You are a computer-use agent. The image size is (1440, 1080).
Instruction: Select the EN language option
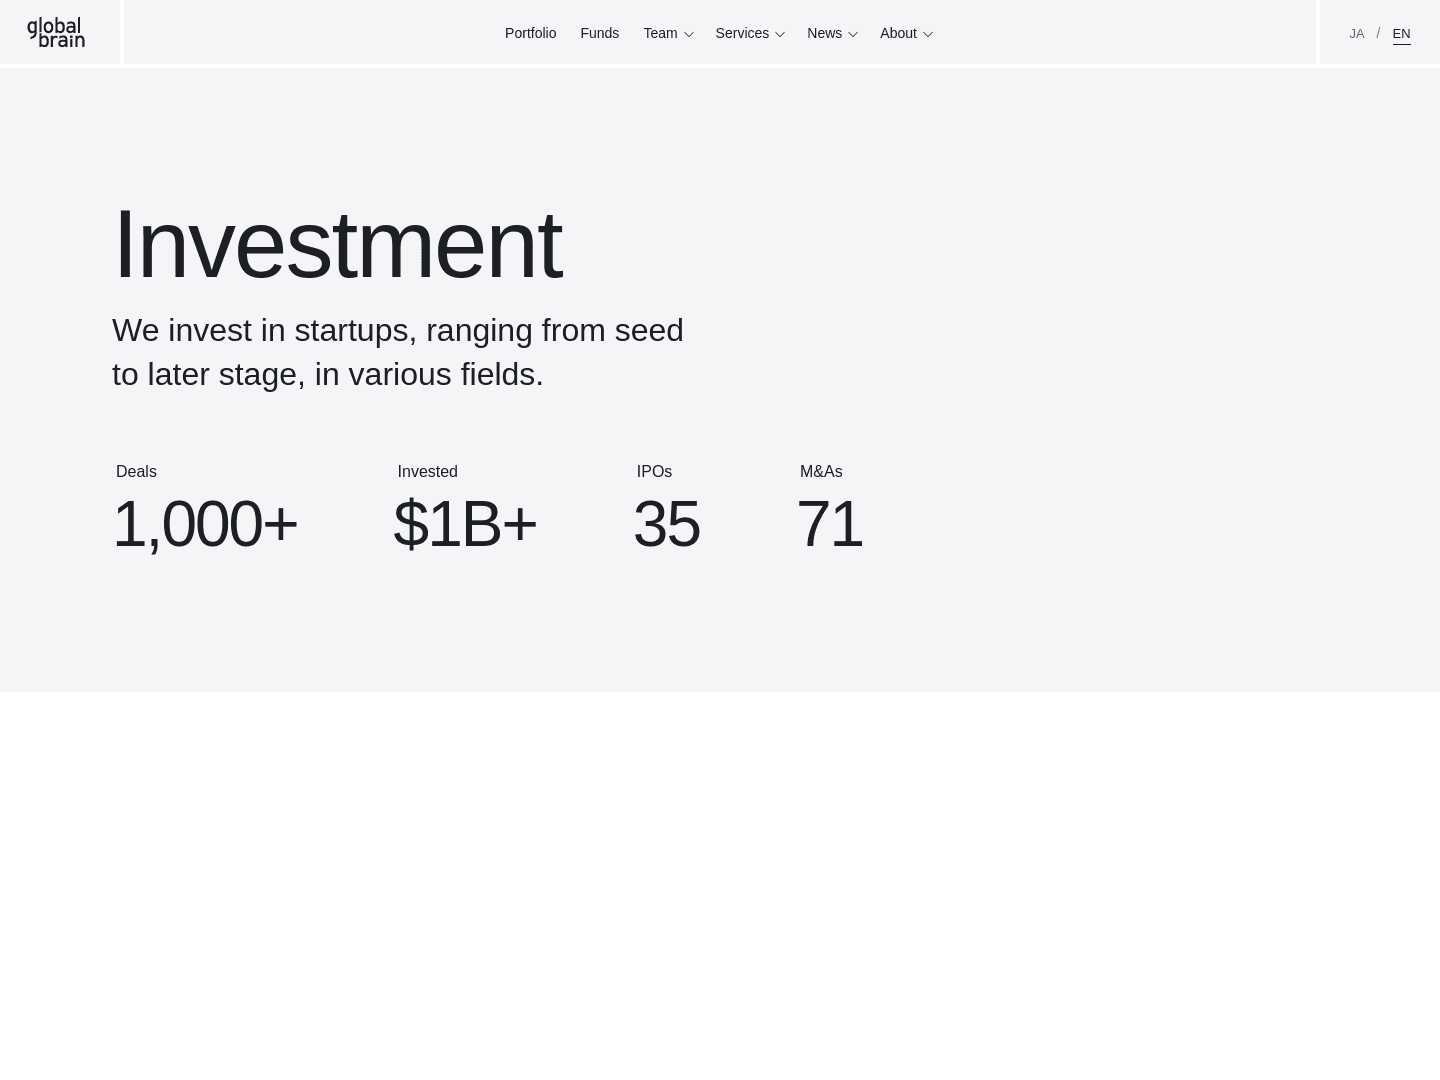[1401, 34]
